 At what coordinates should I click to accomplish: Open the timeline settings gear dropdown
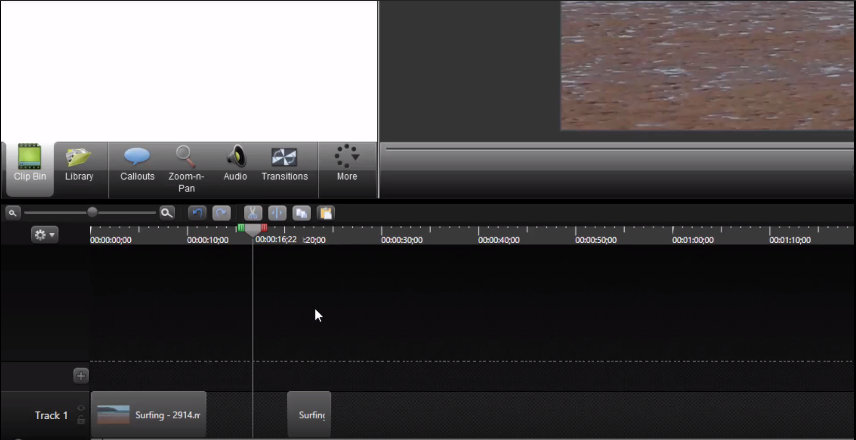pyautogui.click(x=45, y=234)
